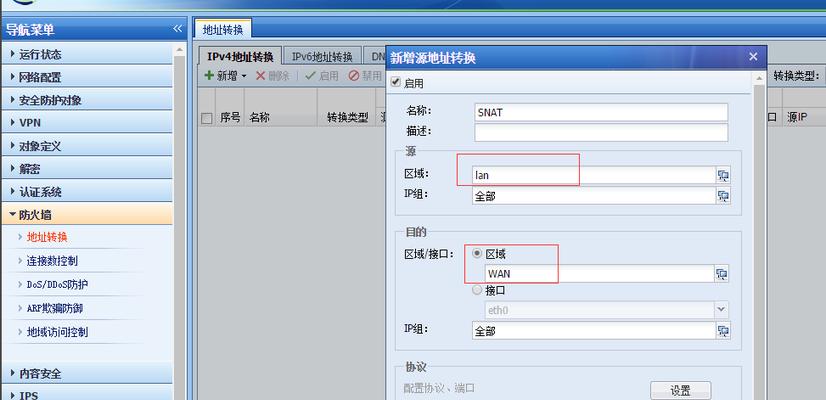Open the dropdown arrow beside the Add button
Screen dimensions: 826x400
pos(244,76)
